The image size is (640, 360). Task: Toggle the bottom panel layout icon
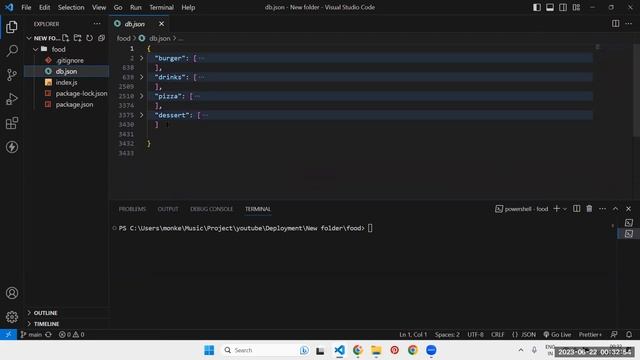[550, 7]
